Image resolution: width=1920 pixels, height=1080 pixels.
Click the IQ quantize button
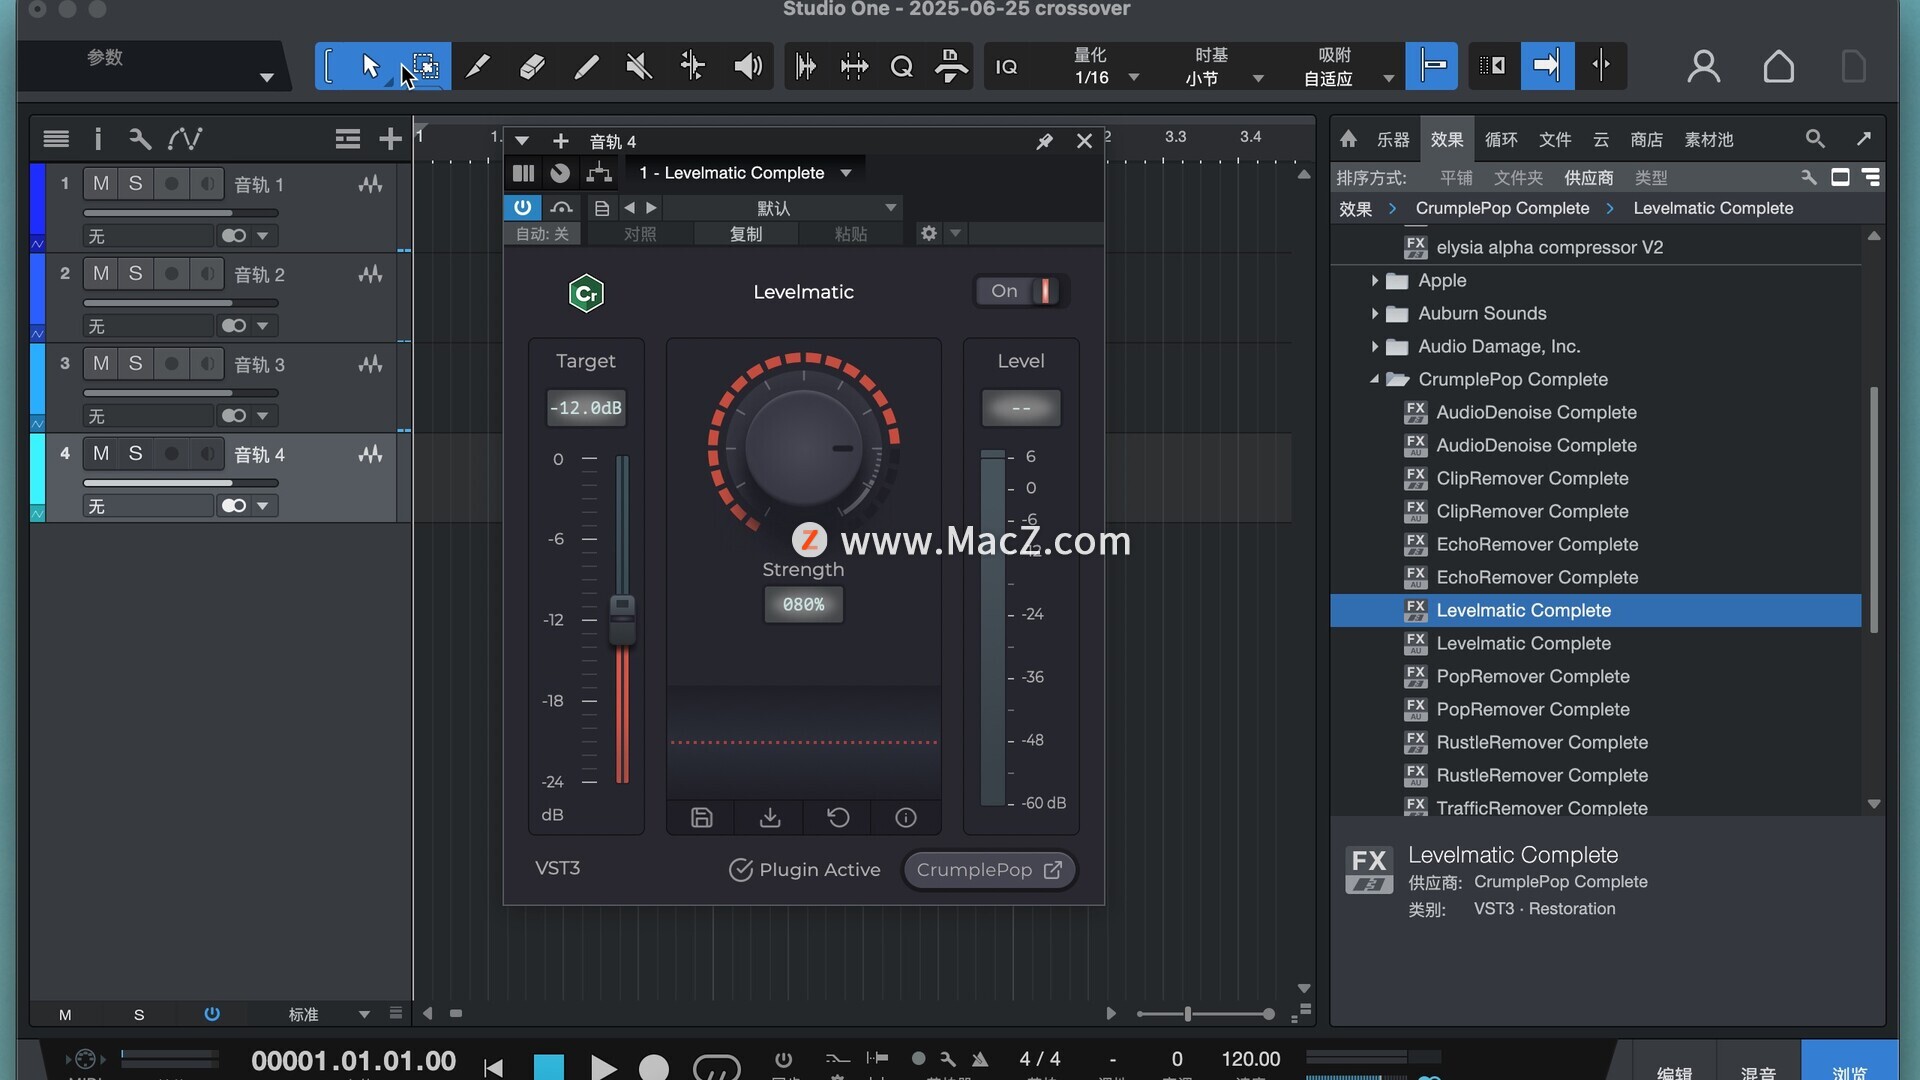(1006, 67)
